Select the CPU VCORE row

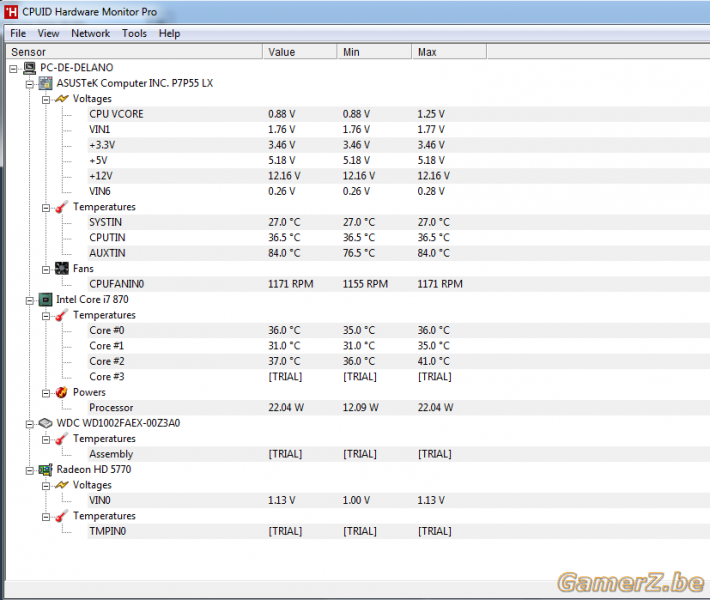[398, 114]
